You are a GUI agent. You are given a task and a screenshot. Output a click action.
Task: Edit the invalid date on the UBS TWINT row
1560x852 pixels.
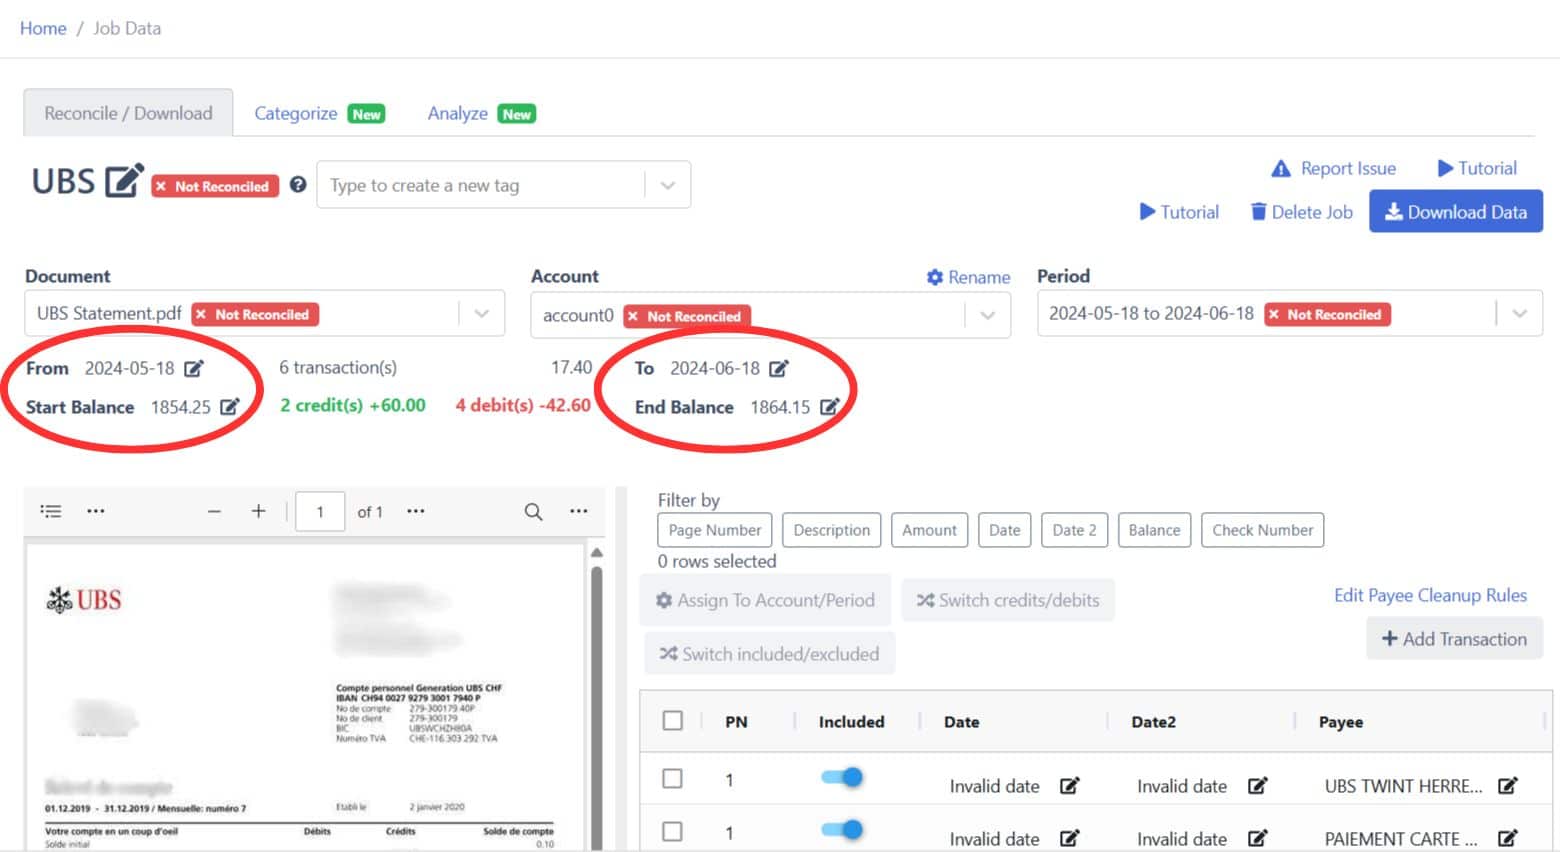1070,786
